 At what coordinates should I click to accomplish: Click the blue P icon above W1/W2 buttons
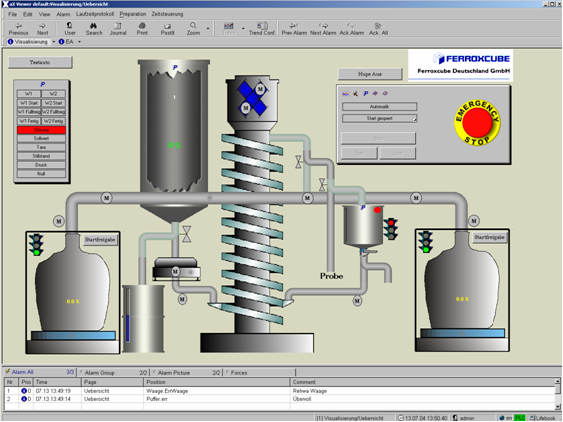(x=43, y=84)
